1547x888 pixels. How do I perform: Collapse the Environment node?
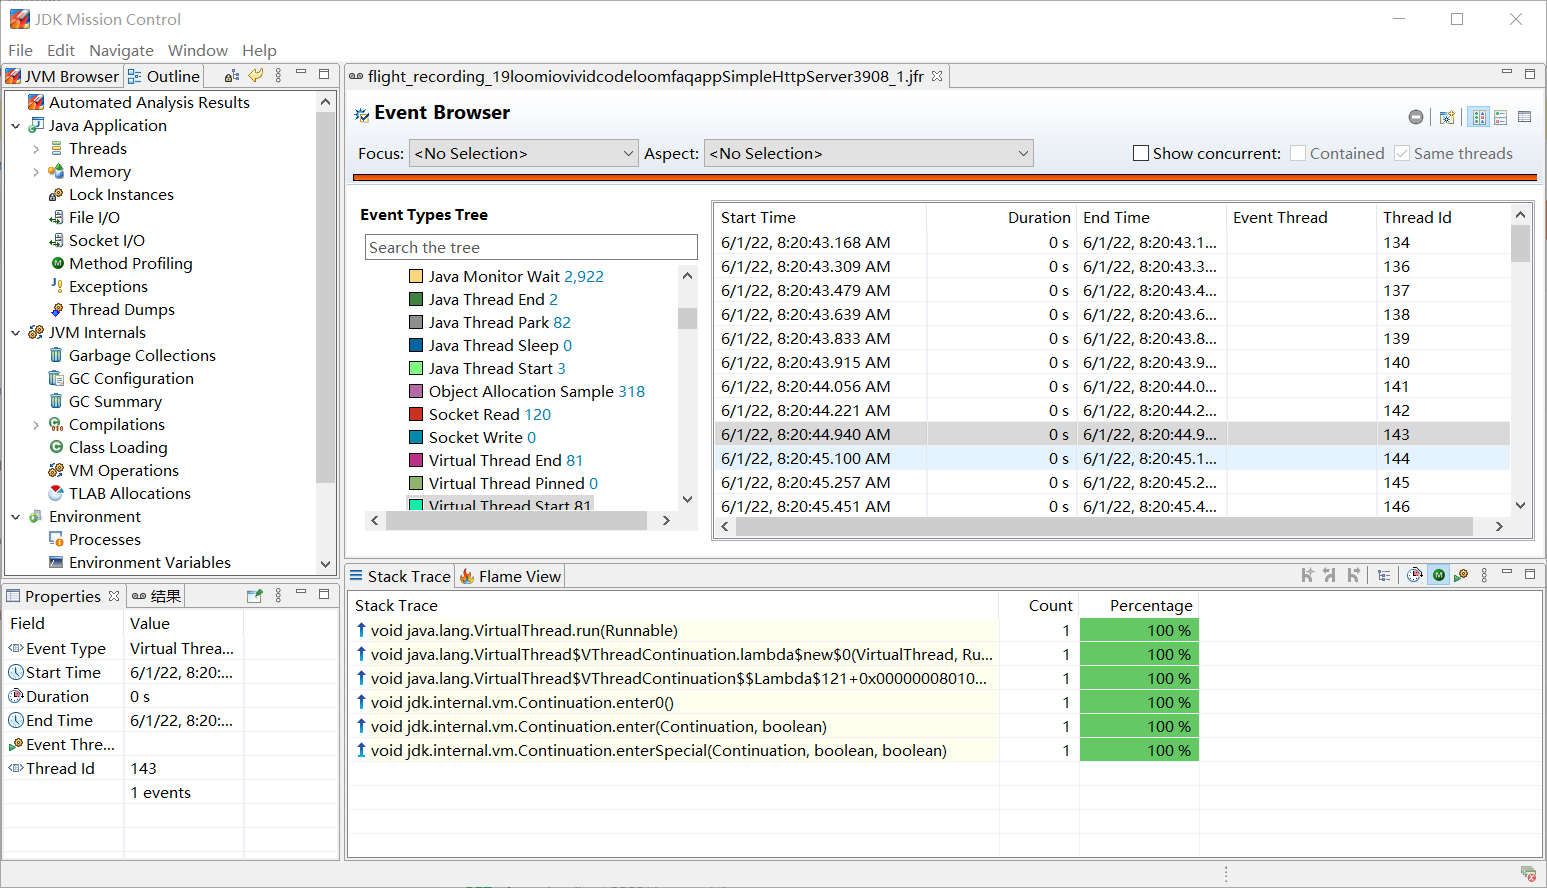[x=16, y=517]
